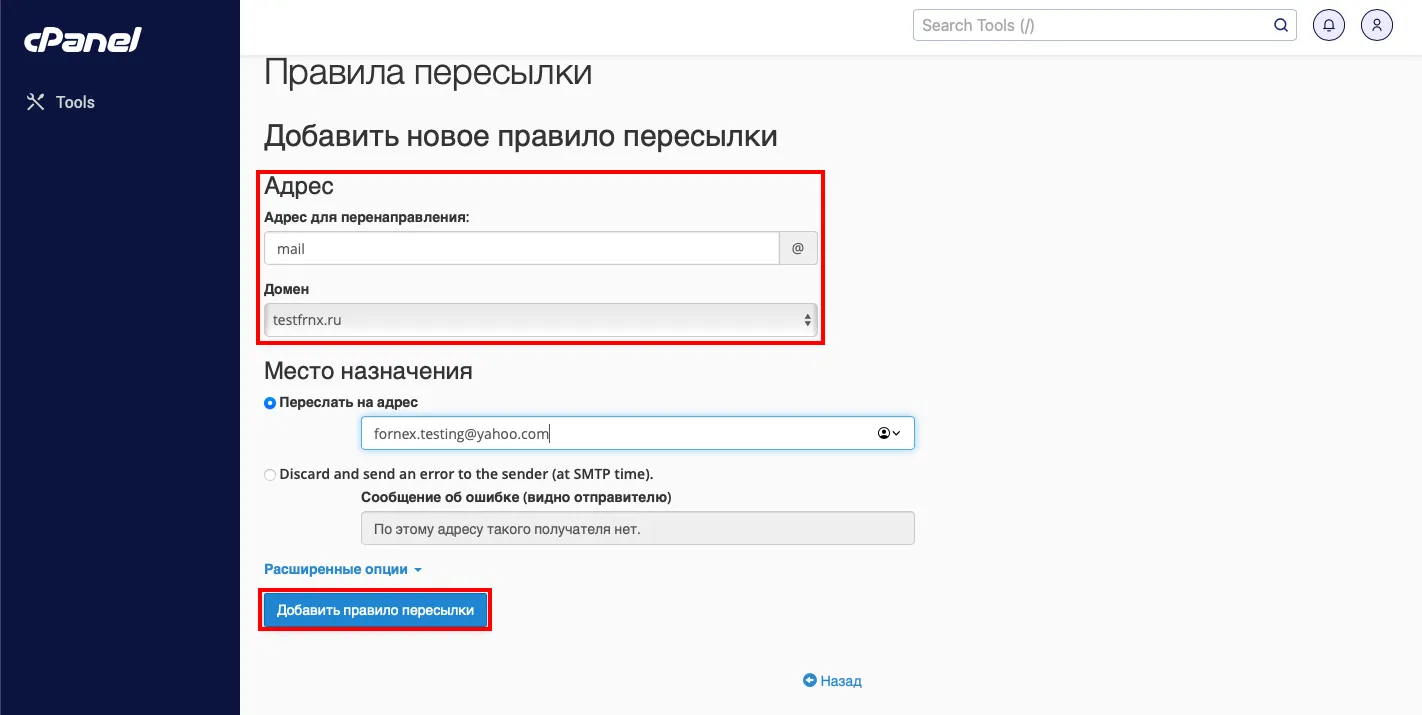
Task: Click 'Добавить правило пересылки' button
Action: pyautogui.click(x=375, y=610)
